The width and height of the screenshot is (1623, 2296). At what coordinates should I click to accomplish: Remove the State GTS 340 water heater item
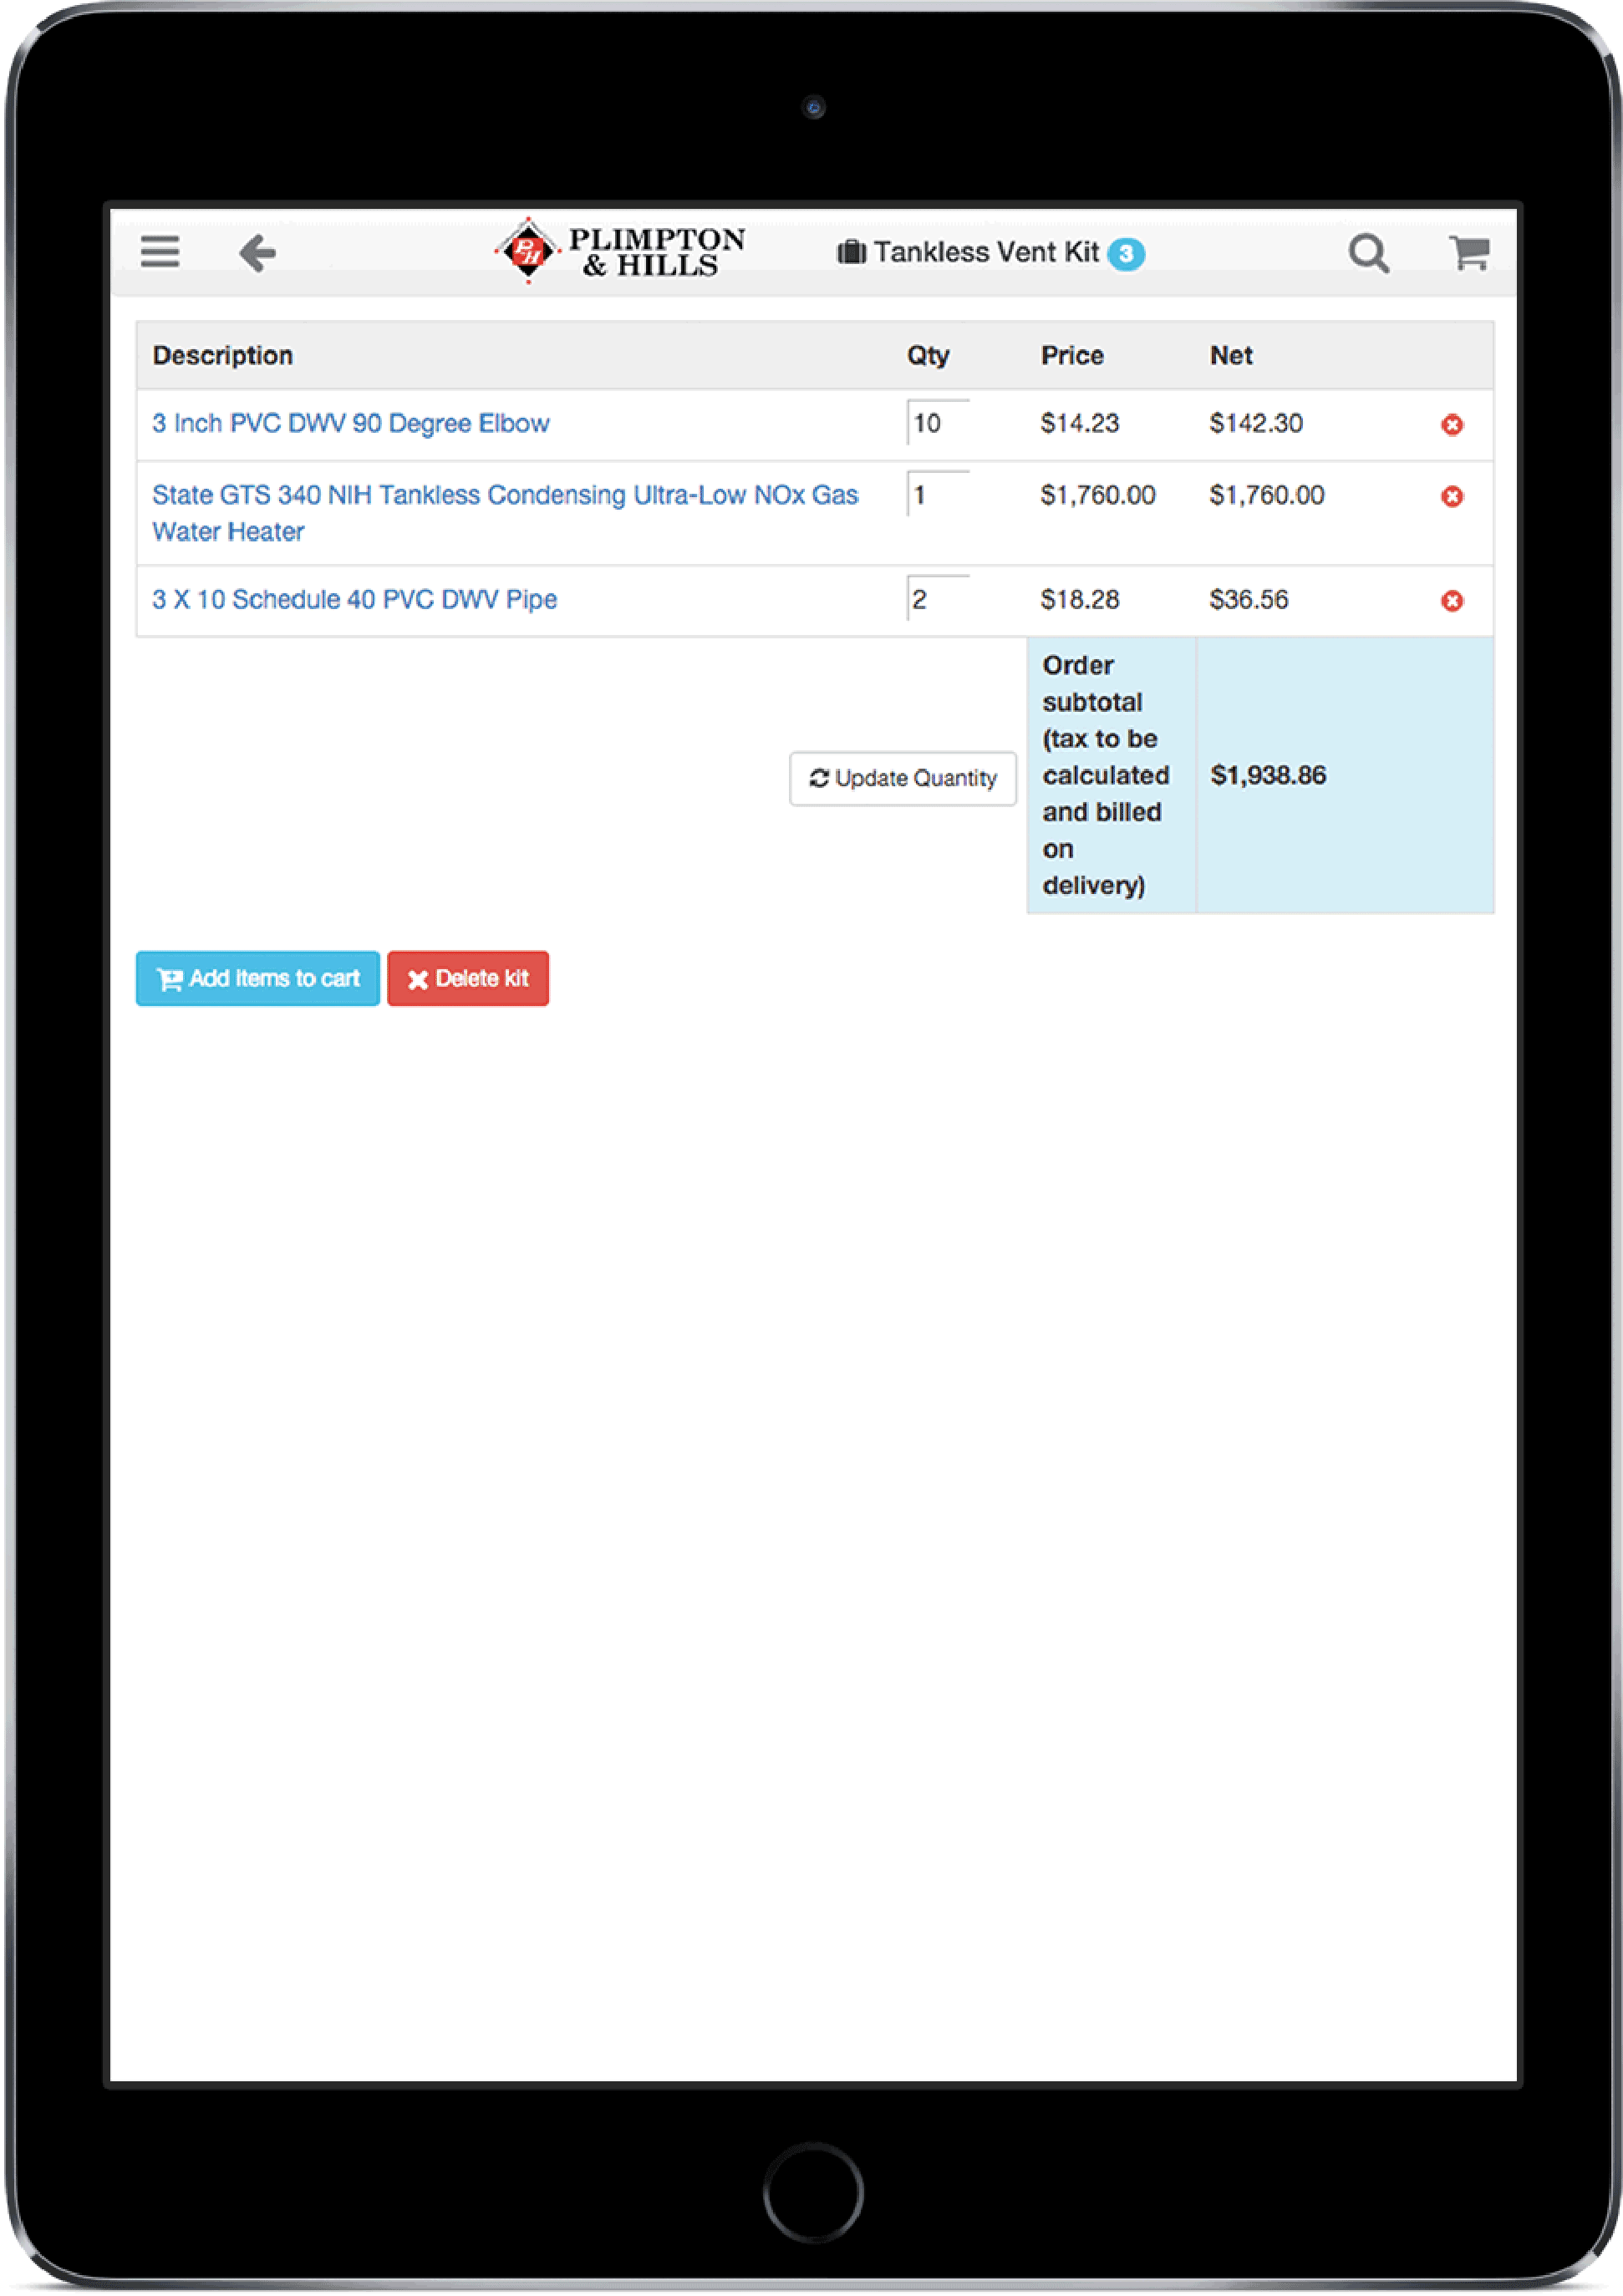[x=1451, y=497]
